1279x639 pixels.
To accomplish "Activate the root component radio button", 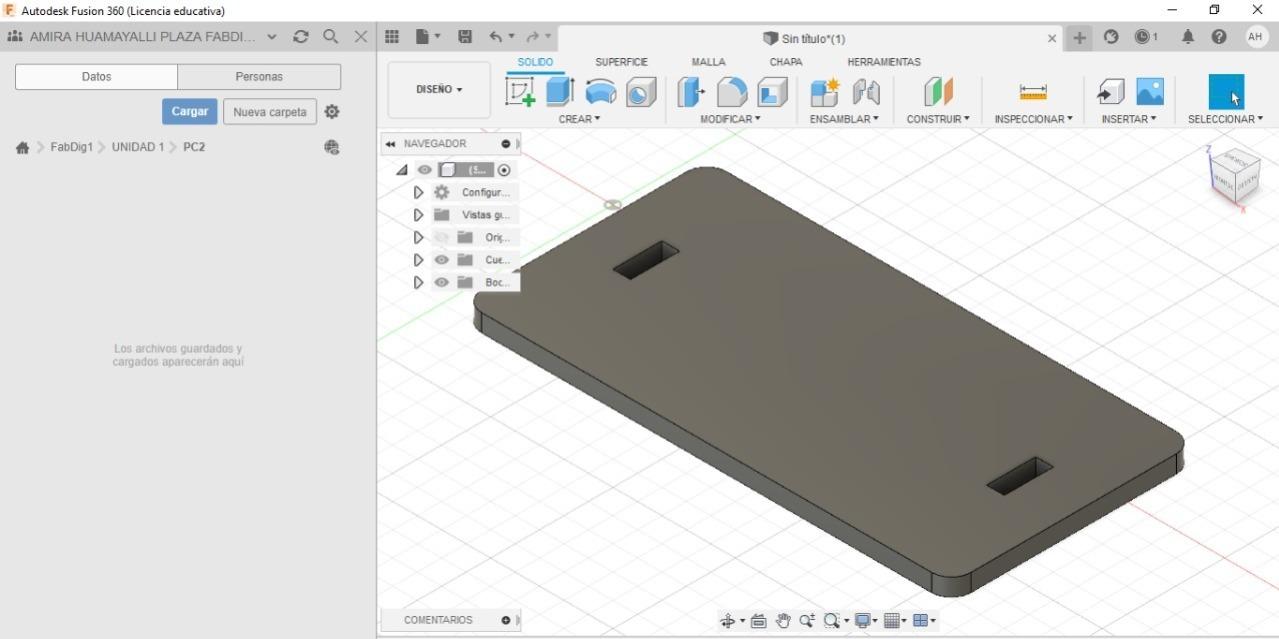I will click(504, 171).
